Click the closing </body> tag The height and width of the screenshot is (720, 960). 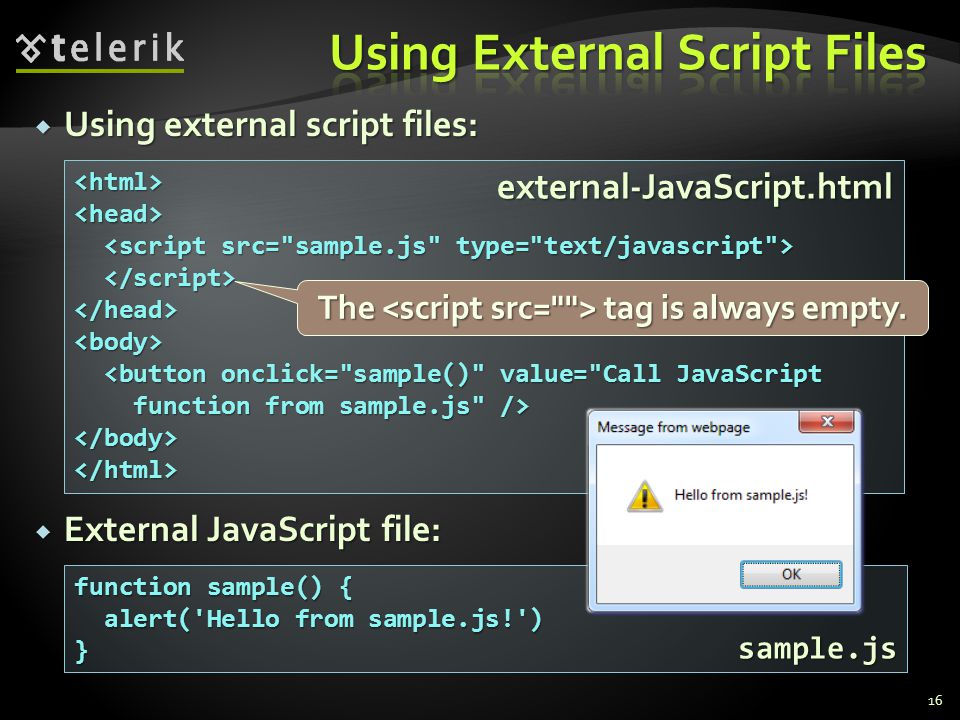point(126,438)
